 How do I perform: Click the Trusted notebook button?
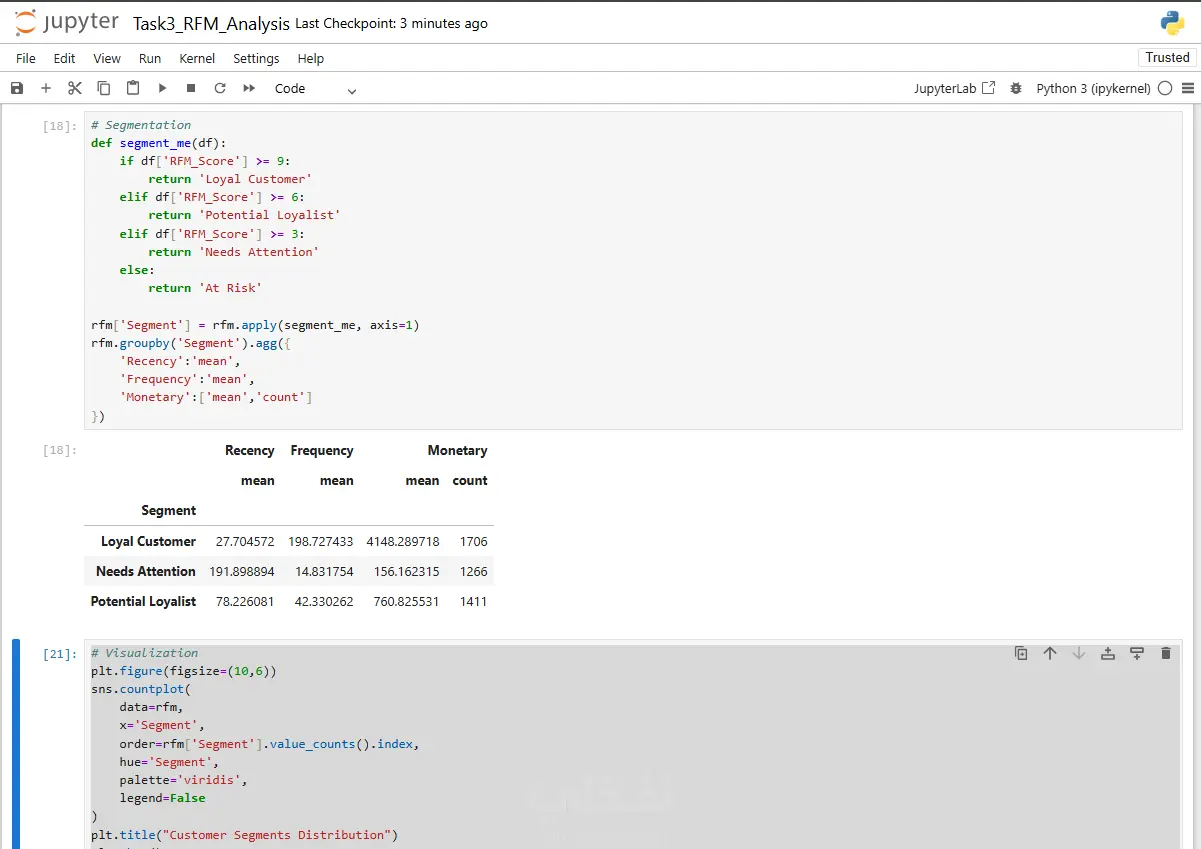click(1167, 57)
